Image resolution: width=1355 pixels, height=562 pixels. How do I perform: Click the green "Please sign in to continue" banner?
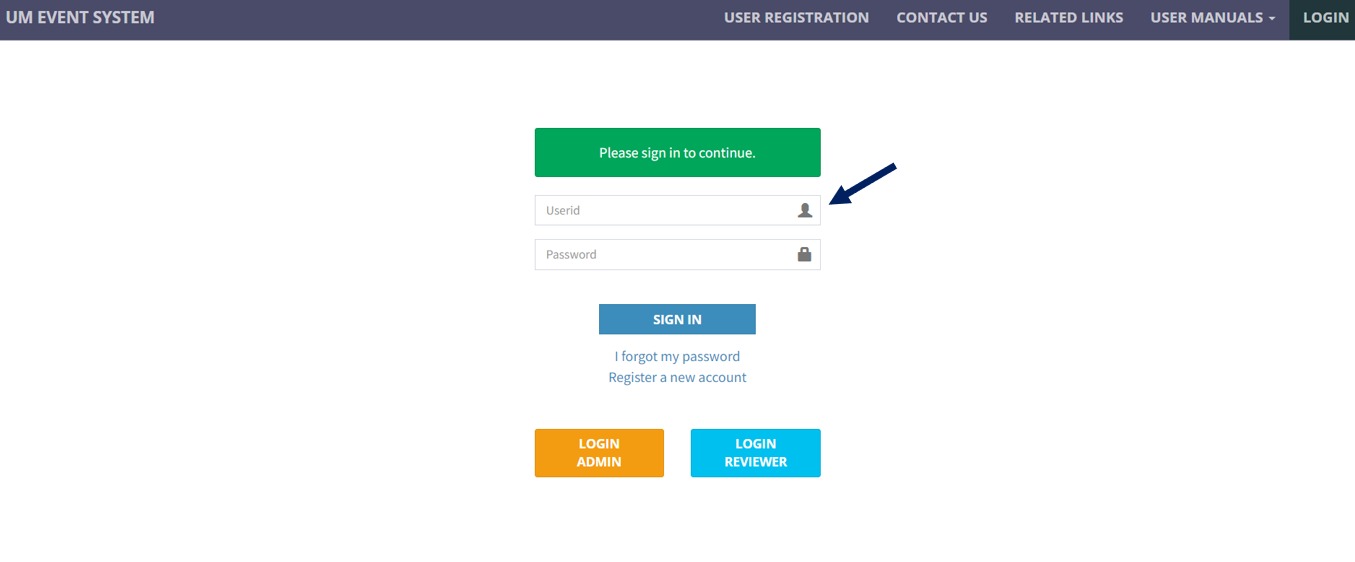(x=677, y=153)
